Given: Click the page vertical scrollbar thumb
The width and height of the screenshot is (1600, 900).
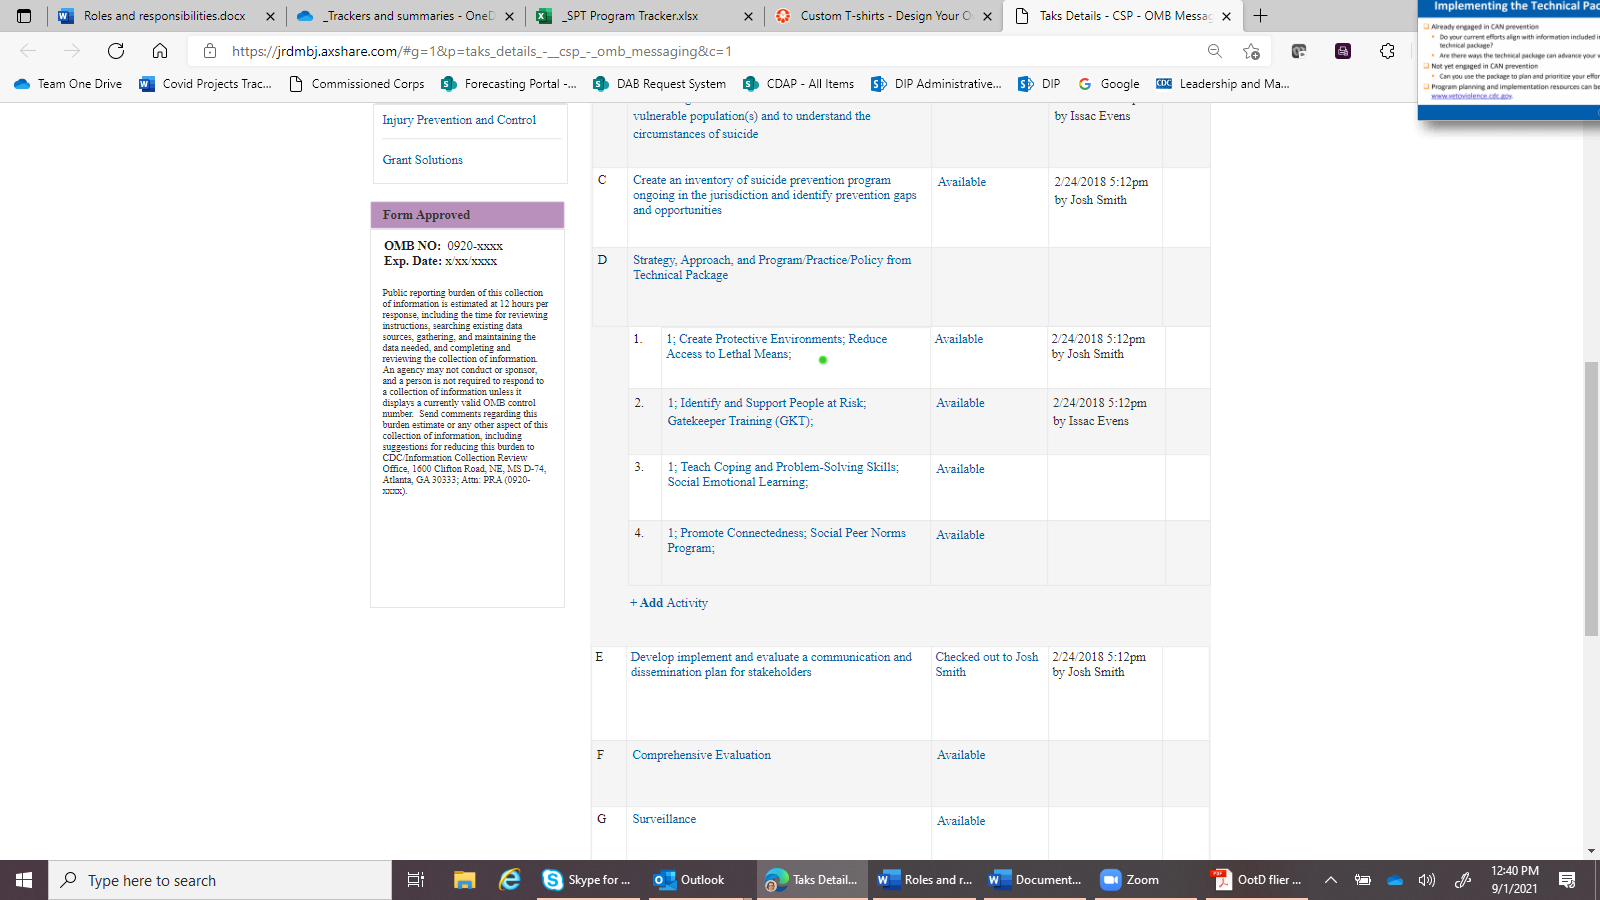Looking at the screenshot, I should 1591,499.
